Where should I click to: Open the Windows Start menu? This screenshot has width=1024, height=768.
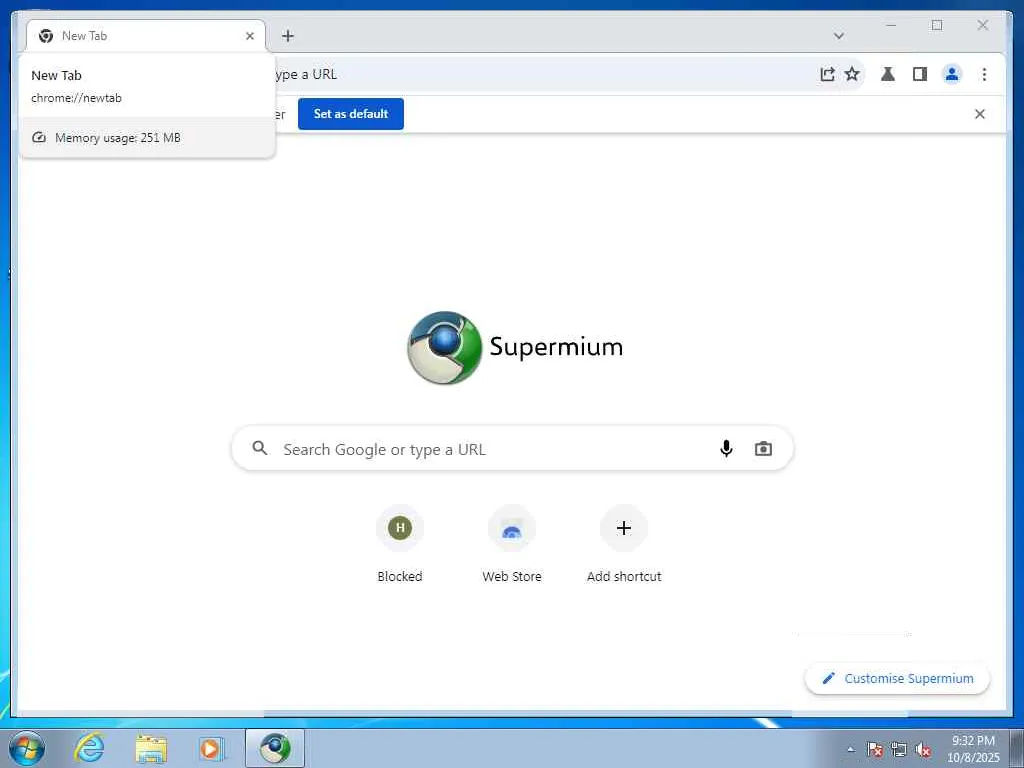(26, 748)
